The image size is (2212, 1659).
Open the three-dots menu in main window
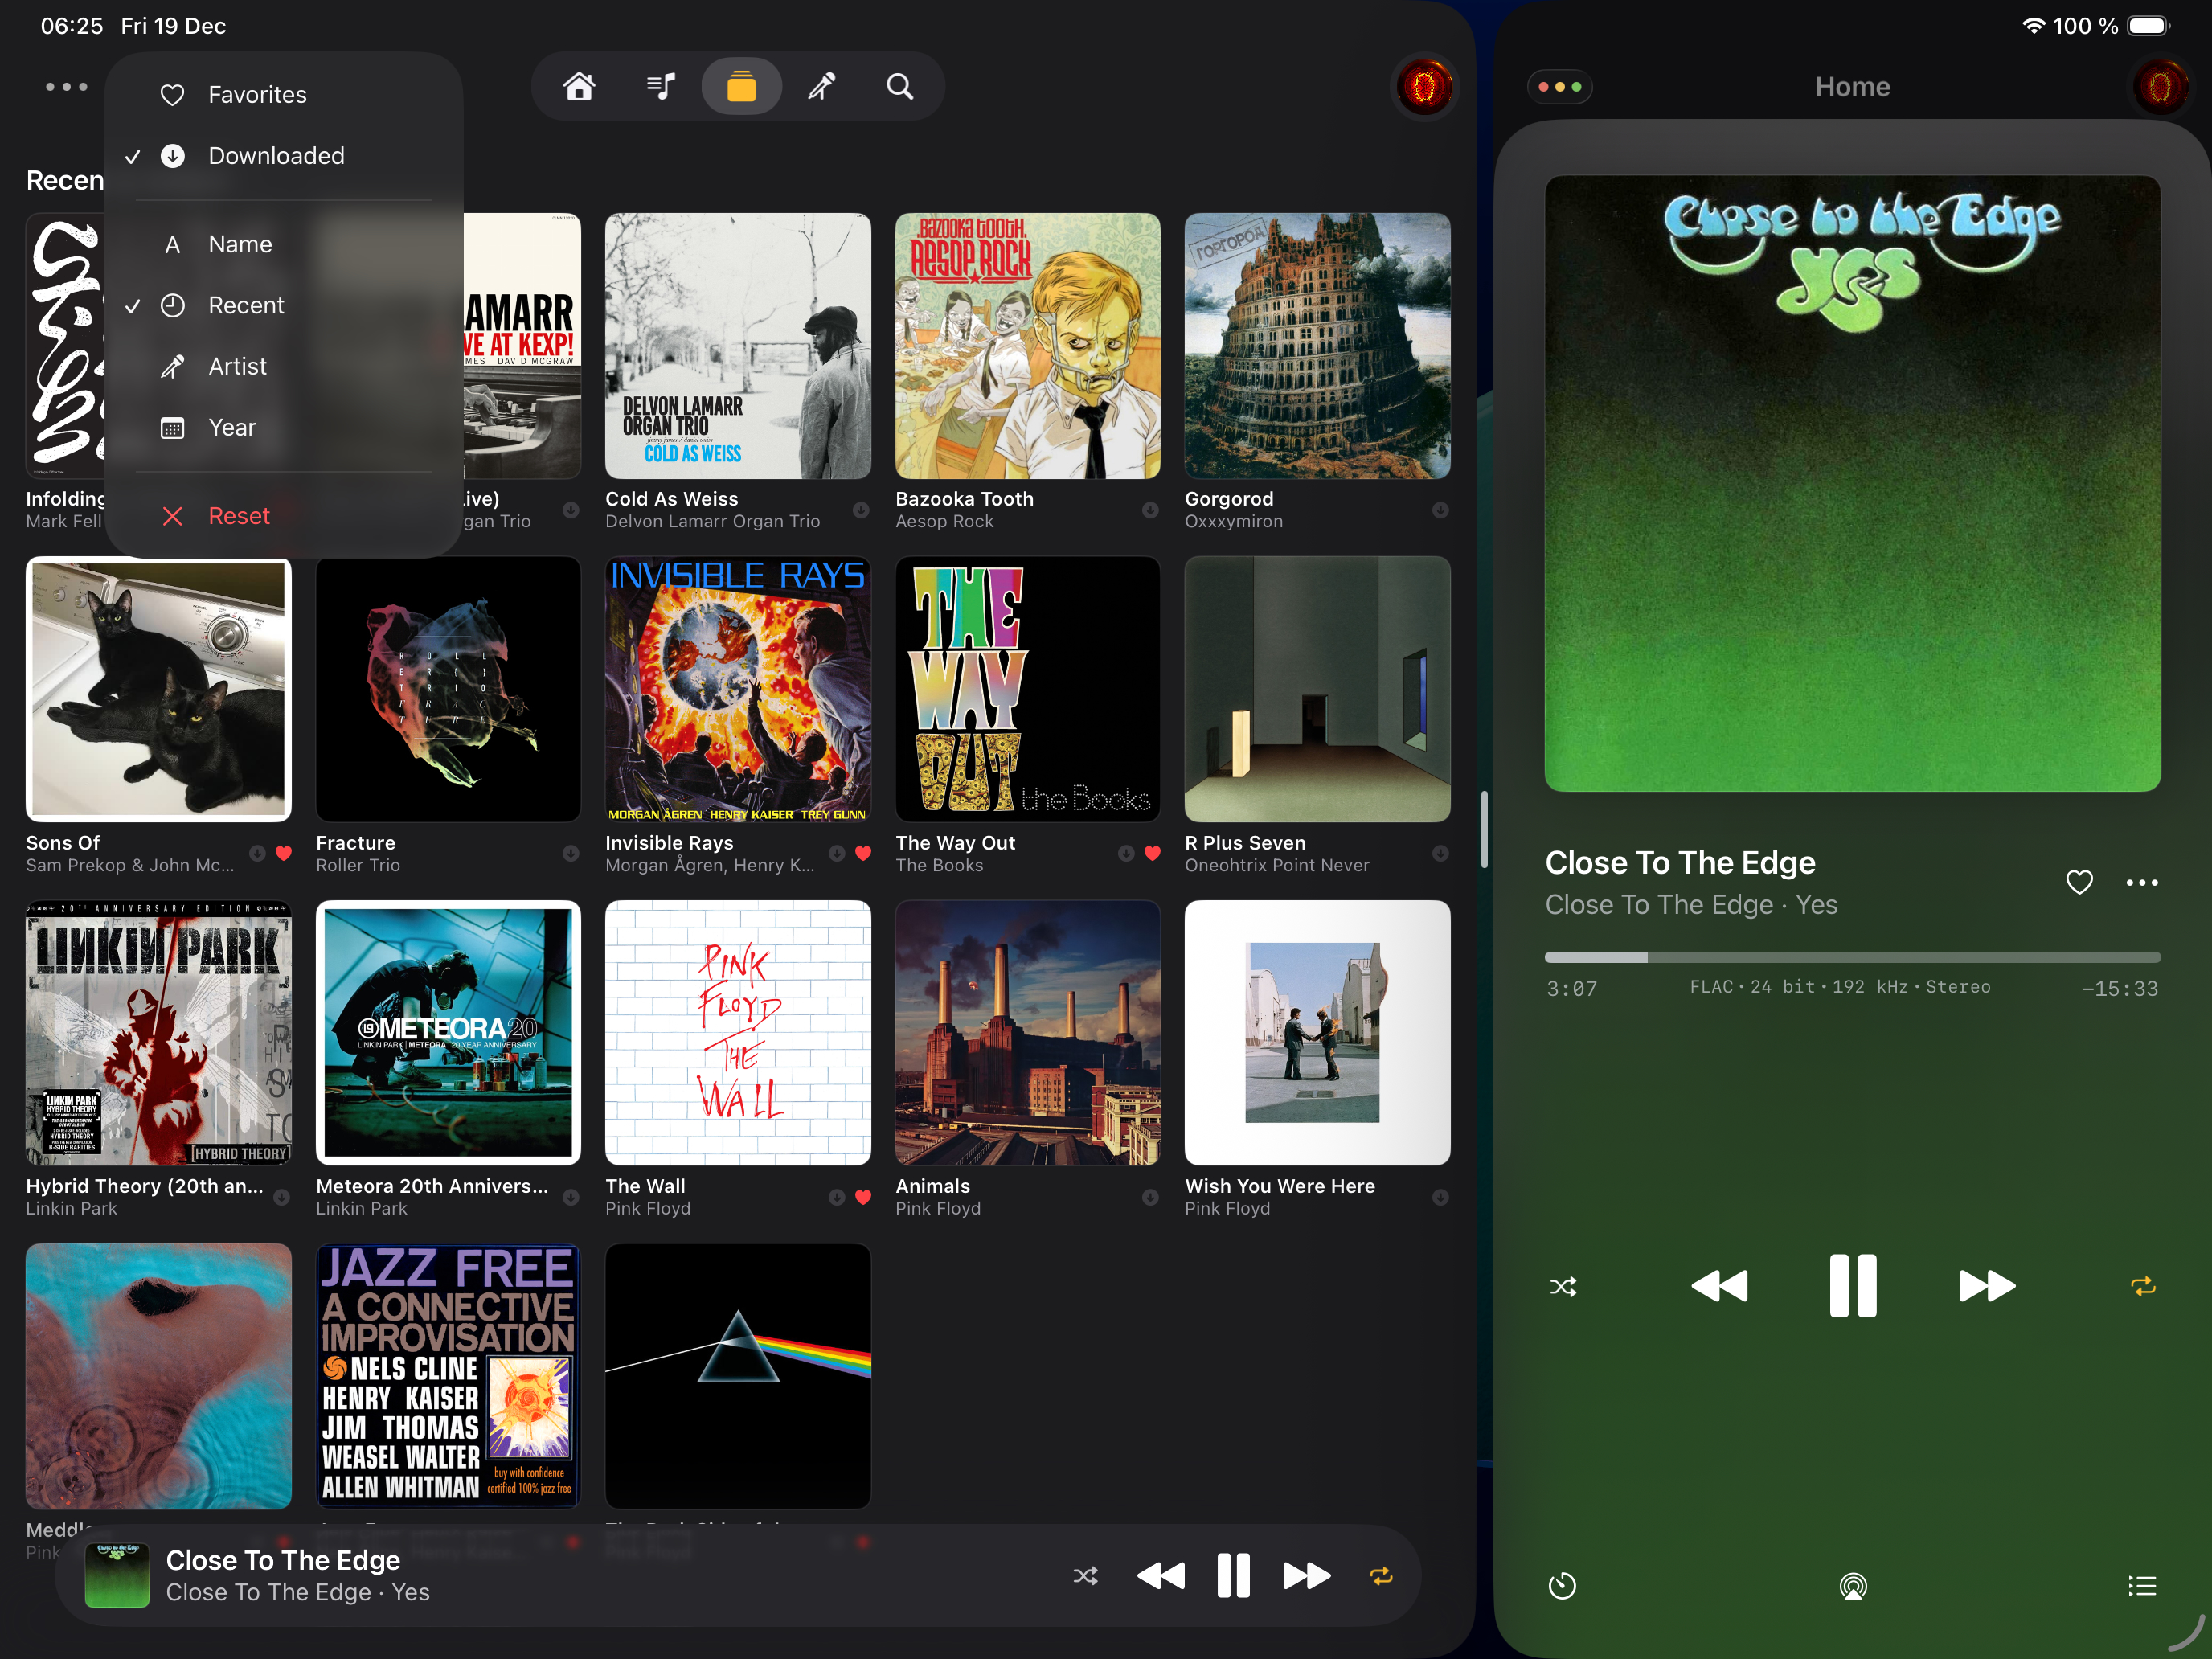click(67, 87)
